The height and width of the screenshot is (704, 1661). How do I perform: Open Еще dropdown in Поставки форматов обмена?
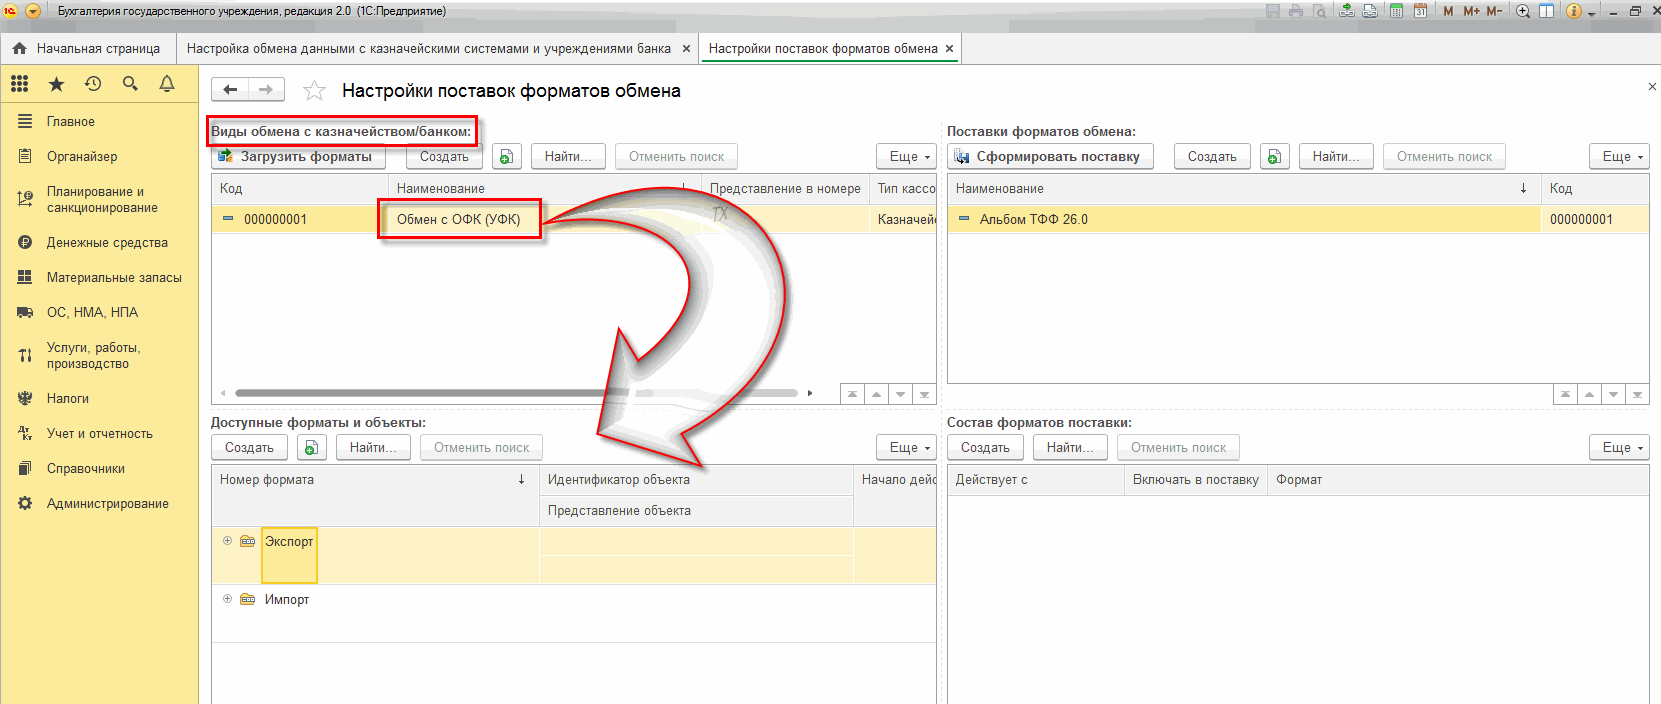click(1617, 157)
